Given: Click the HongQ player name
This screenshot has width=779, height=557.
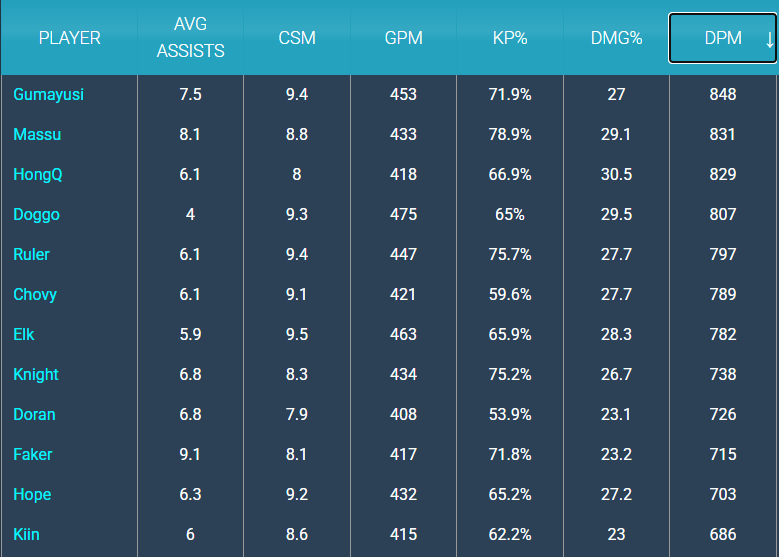Looking at the screenshot, I should click(38, 174).
